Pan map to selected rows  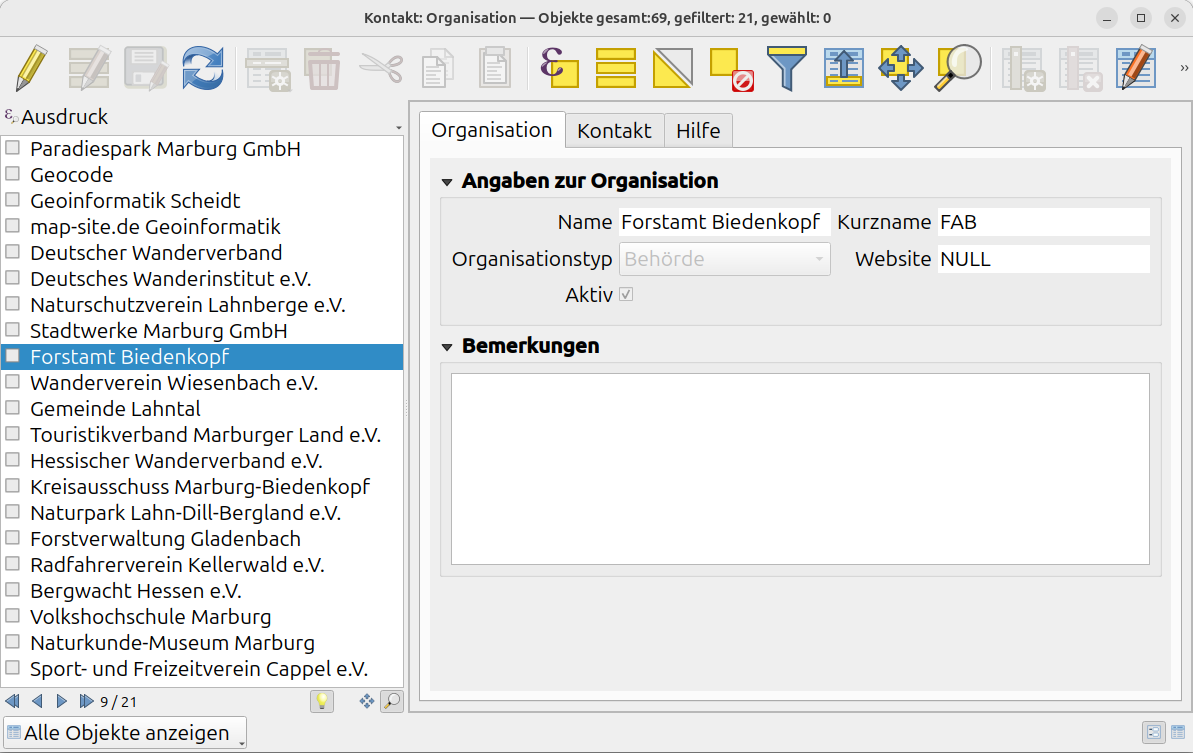pyautogui.click(x=901, y=68)
